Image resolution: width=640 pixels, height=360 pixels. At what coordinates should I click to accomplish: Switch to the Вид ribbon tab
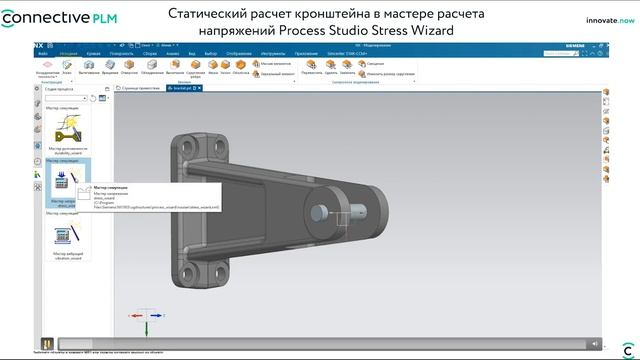tap(192, 53)
